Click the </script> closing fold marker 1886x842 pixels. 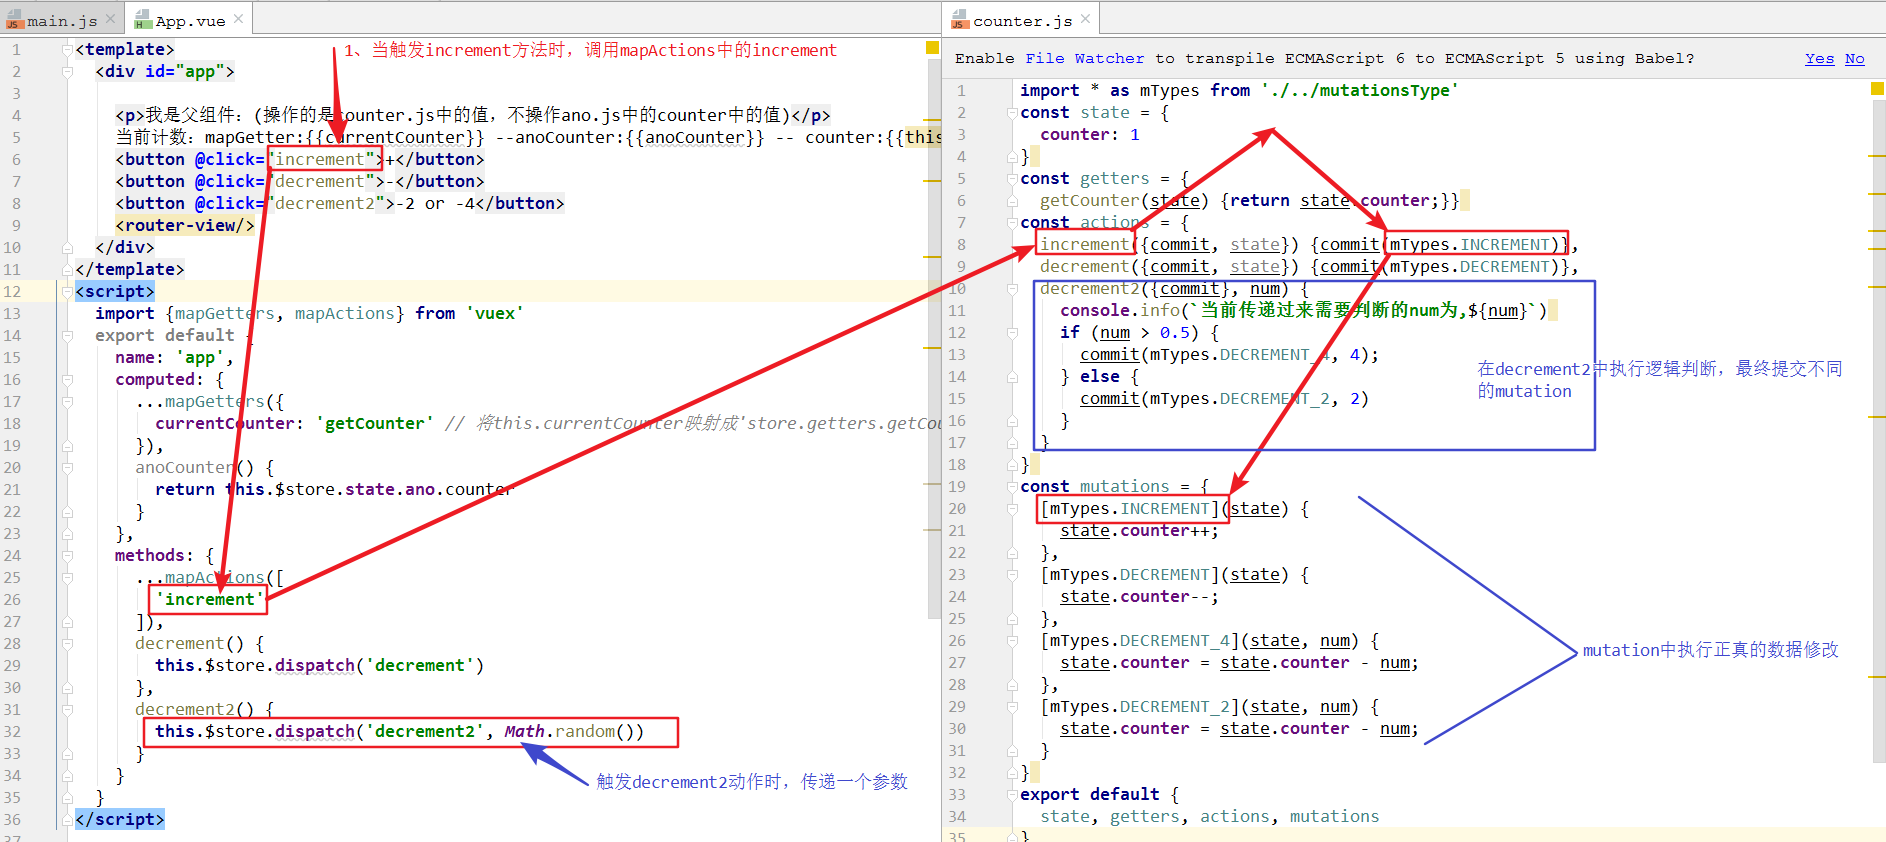67,819
